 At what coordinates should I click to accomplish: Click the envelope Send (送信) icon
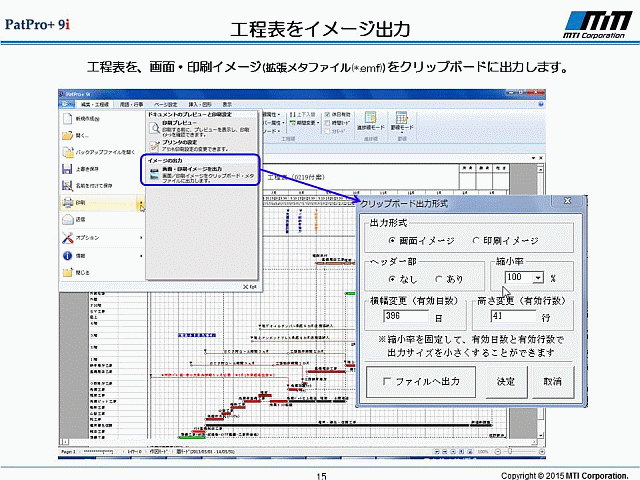[67, 220]
